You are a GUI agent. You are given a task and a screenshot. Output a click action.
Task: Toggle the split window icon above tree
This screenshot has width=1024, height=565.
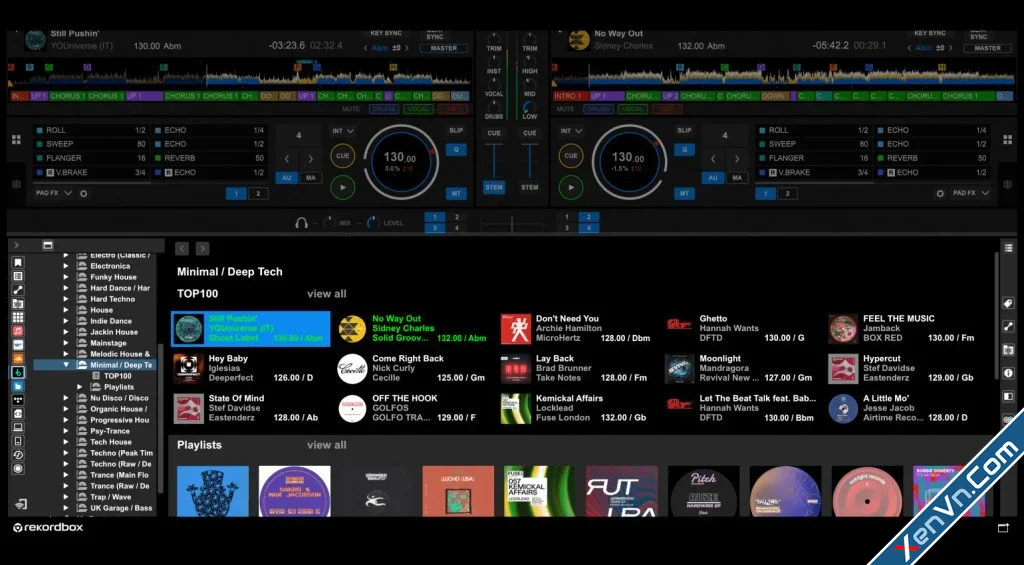click(x=48, y=245)
